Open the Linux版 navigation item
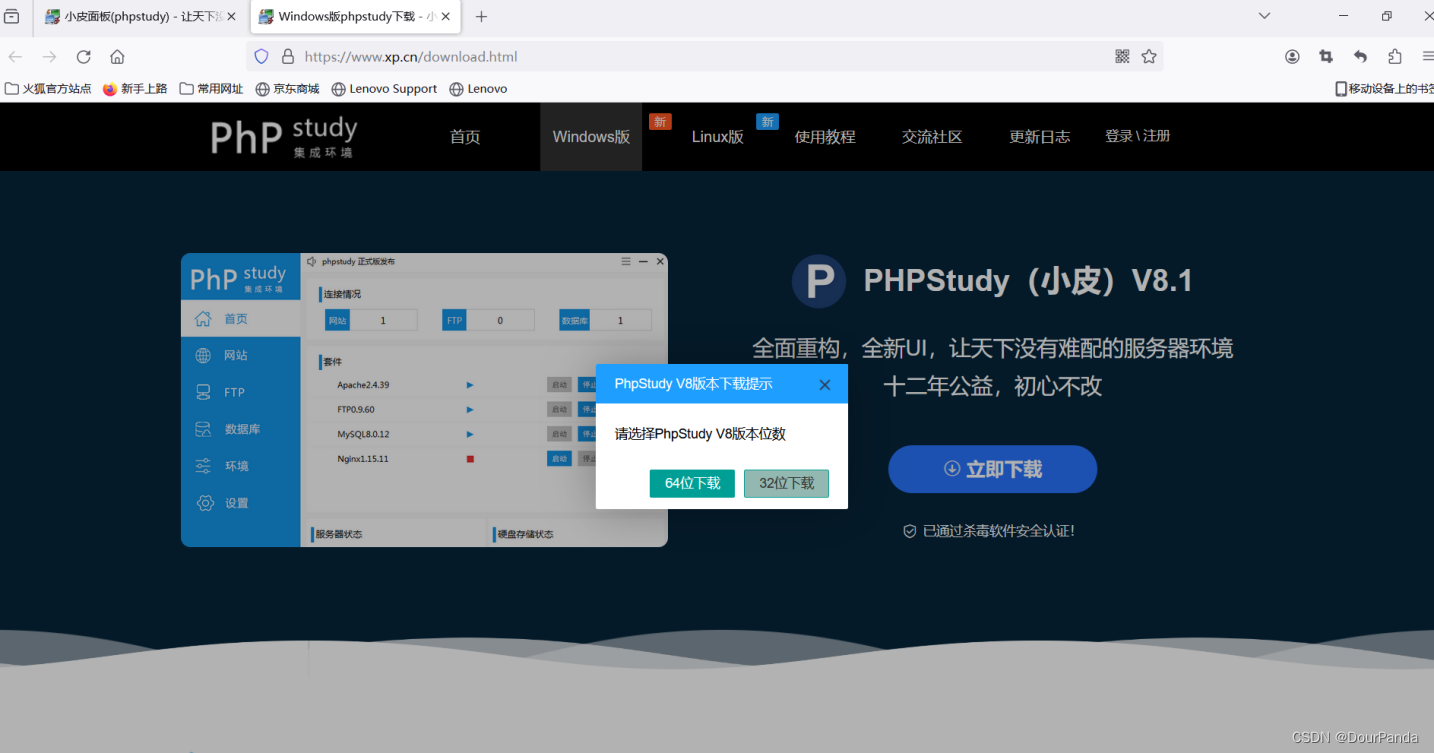1434x753 pixels. click(x=718, y=137)
